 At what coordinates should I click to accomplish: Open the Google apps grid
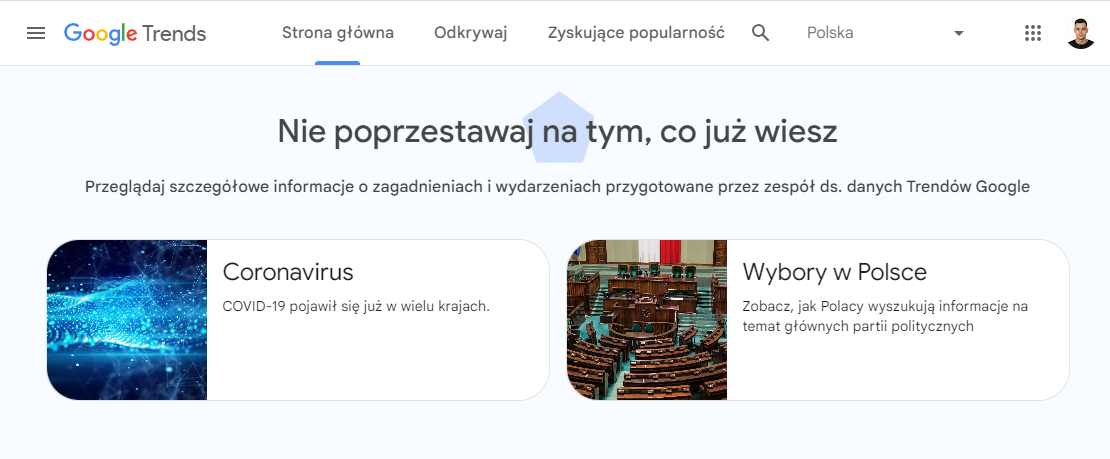pos(1033,33)
